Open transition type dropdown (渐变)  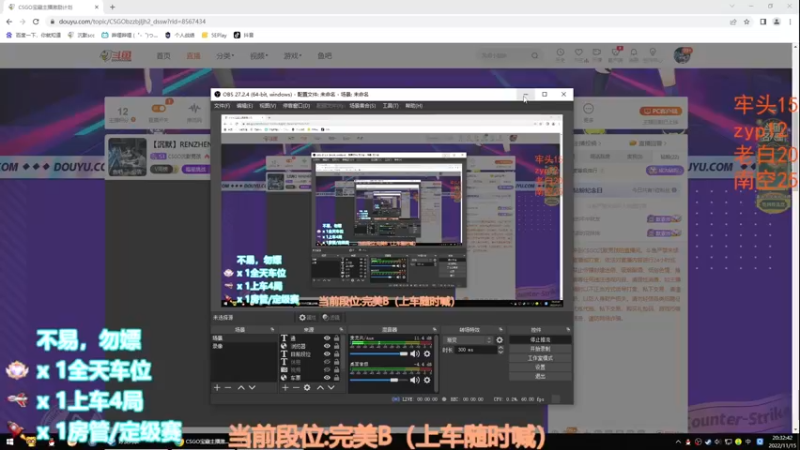[x=469, y=340]
